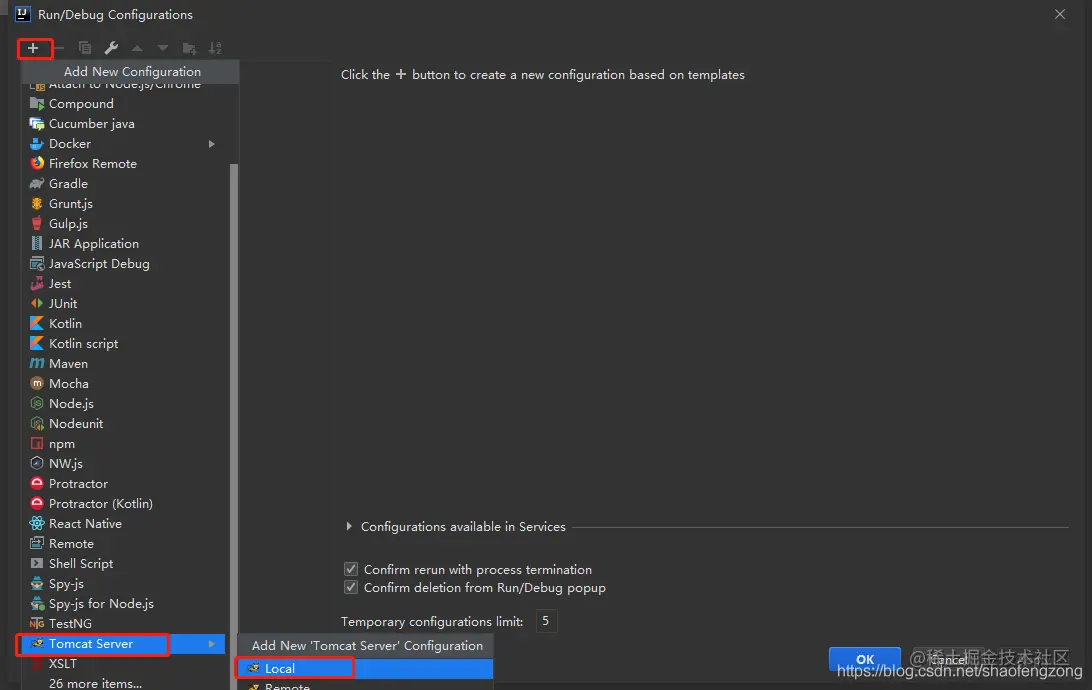Click the Copy Configuration toolbar icon
Image resolution: width=1092 pixels, height=690 pixels.
tap(85, 48)
